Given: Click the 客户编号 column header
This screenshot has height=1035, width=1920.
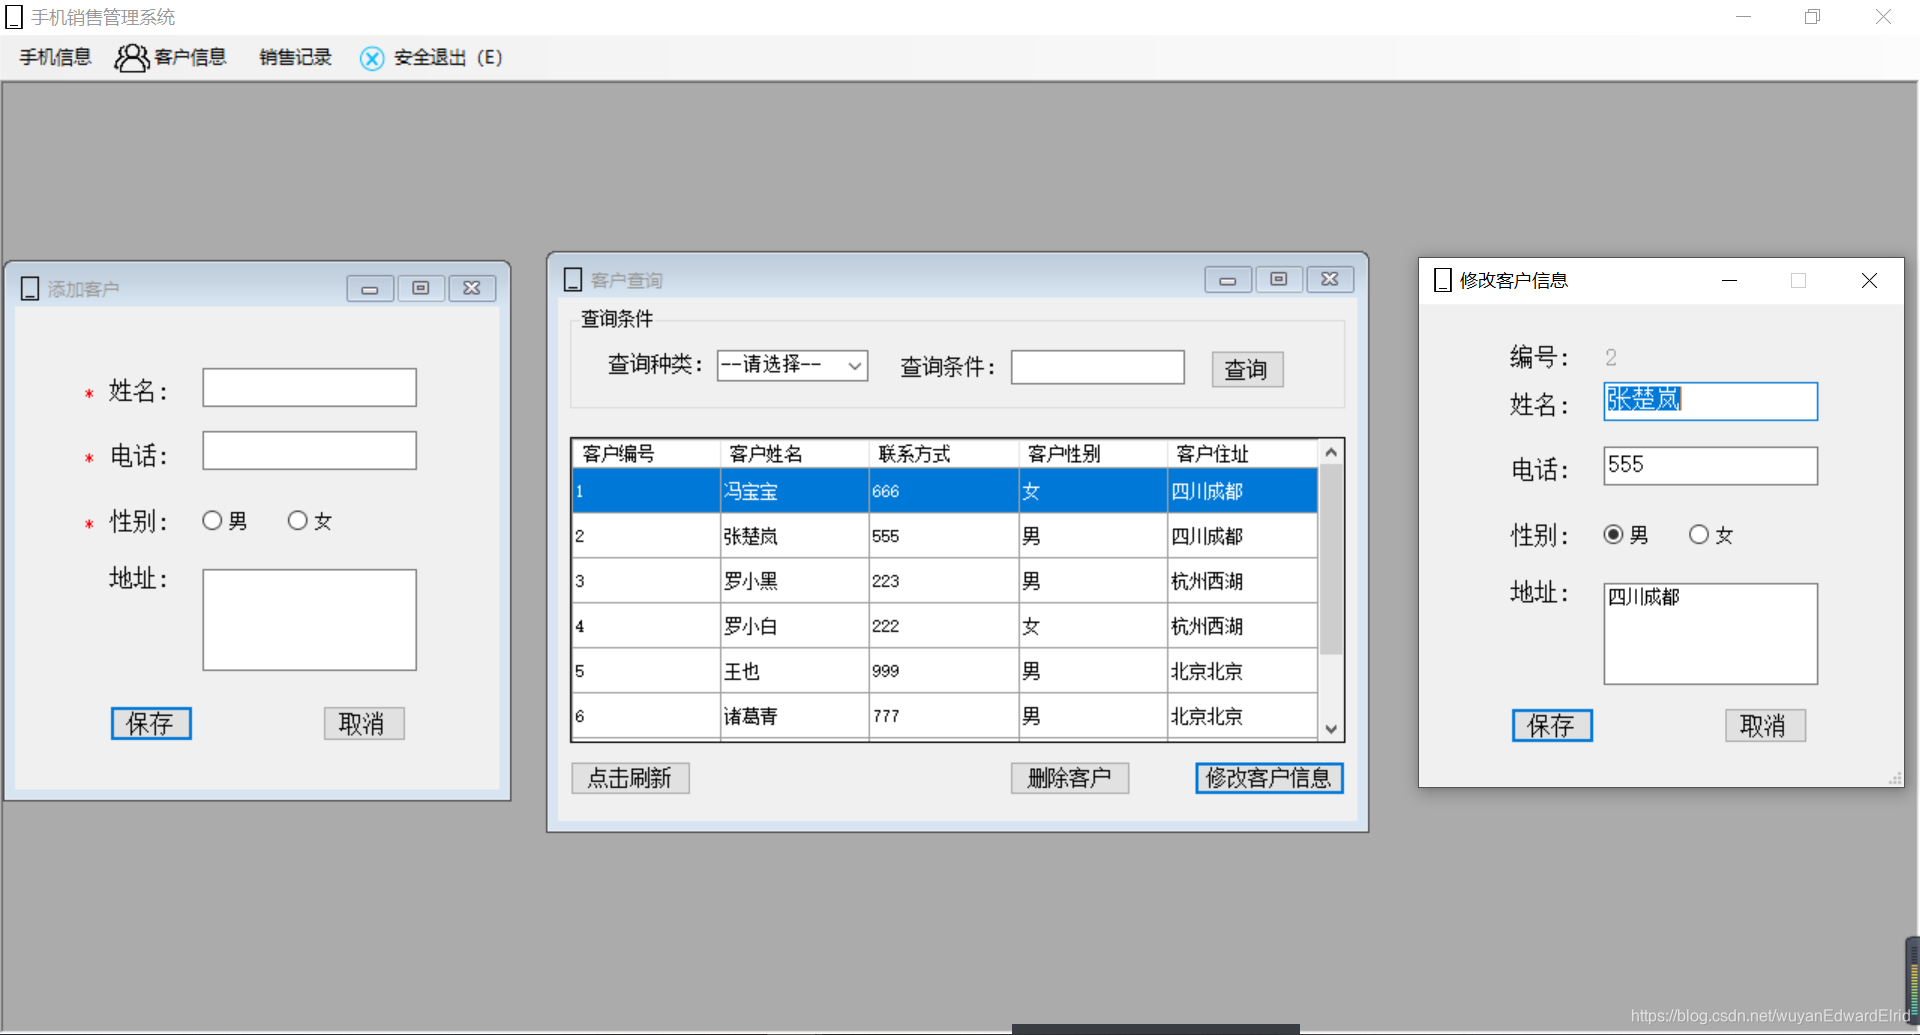Looking at the screenshot, I should click(646, 454).
